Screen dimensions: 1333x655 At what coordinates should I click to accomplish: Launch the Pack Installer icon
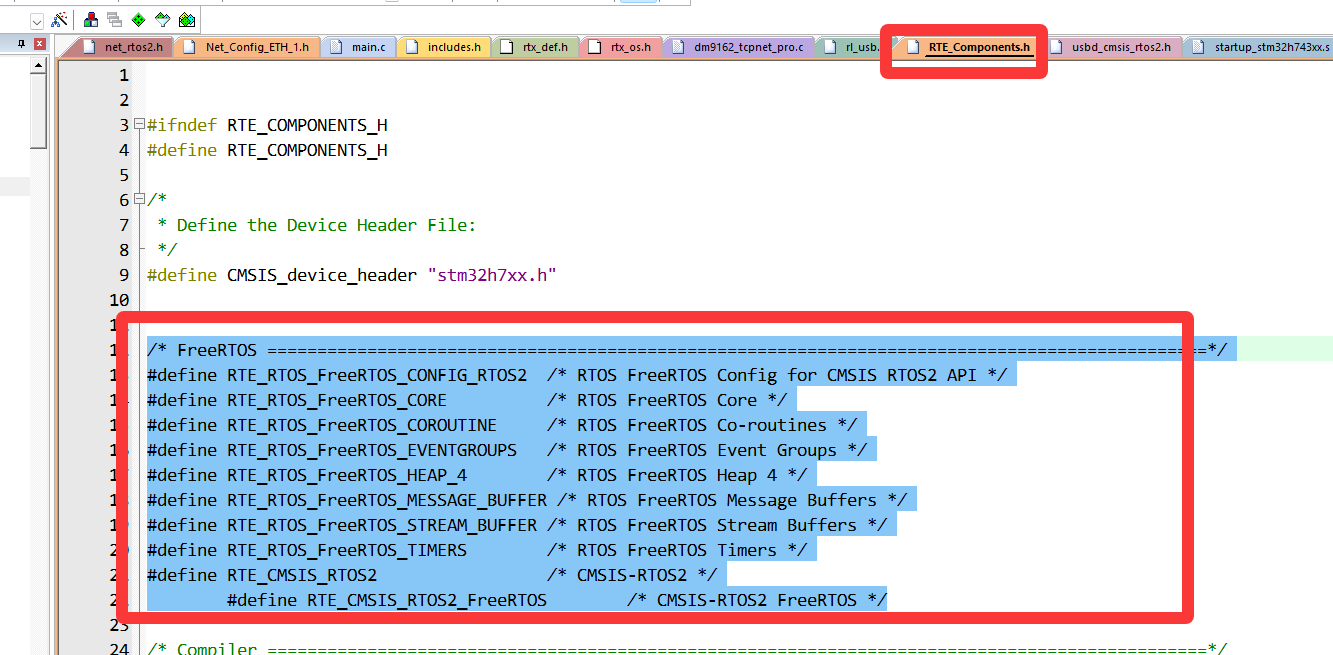pos(186,19)
